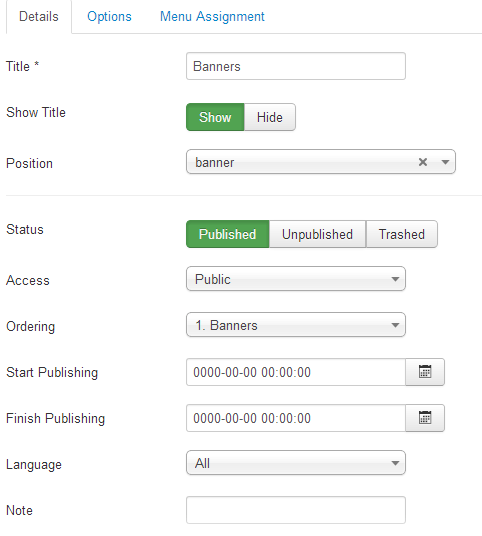
Task: Set Status to Published
Action: [228, 234]
